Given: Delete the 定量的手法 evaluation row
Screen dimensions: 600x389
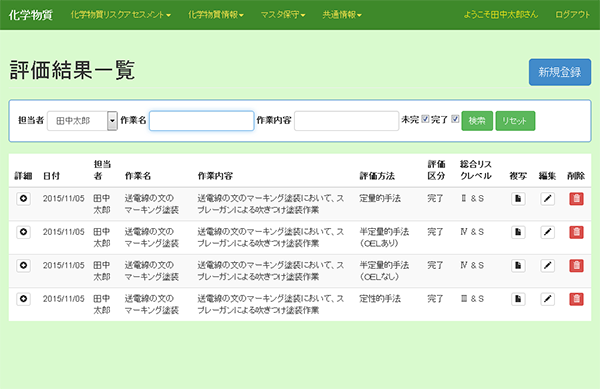Looking at the screenshot, I should pos(576,199).
